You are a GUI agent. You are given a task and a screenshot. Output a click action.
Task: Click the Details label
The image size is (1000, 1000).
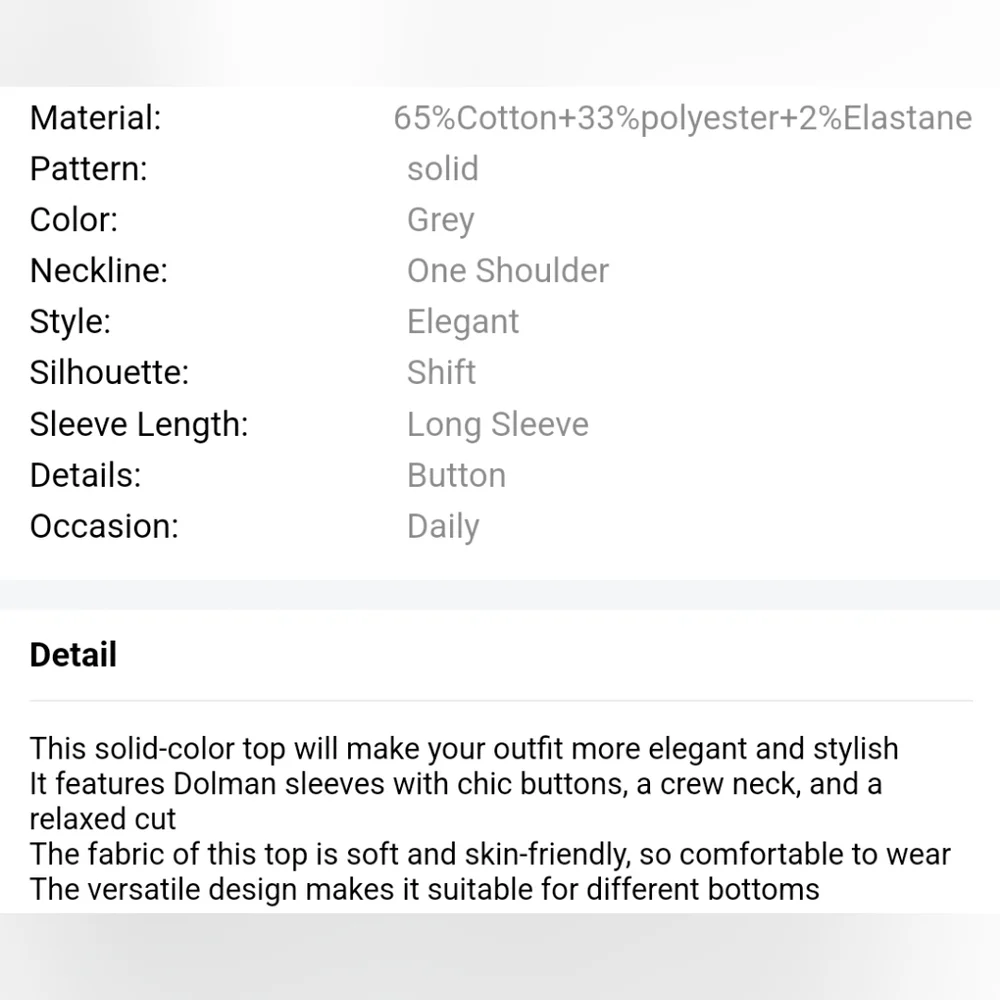tap(85, 476)
